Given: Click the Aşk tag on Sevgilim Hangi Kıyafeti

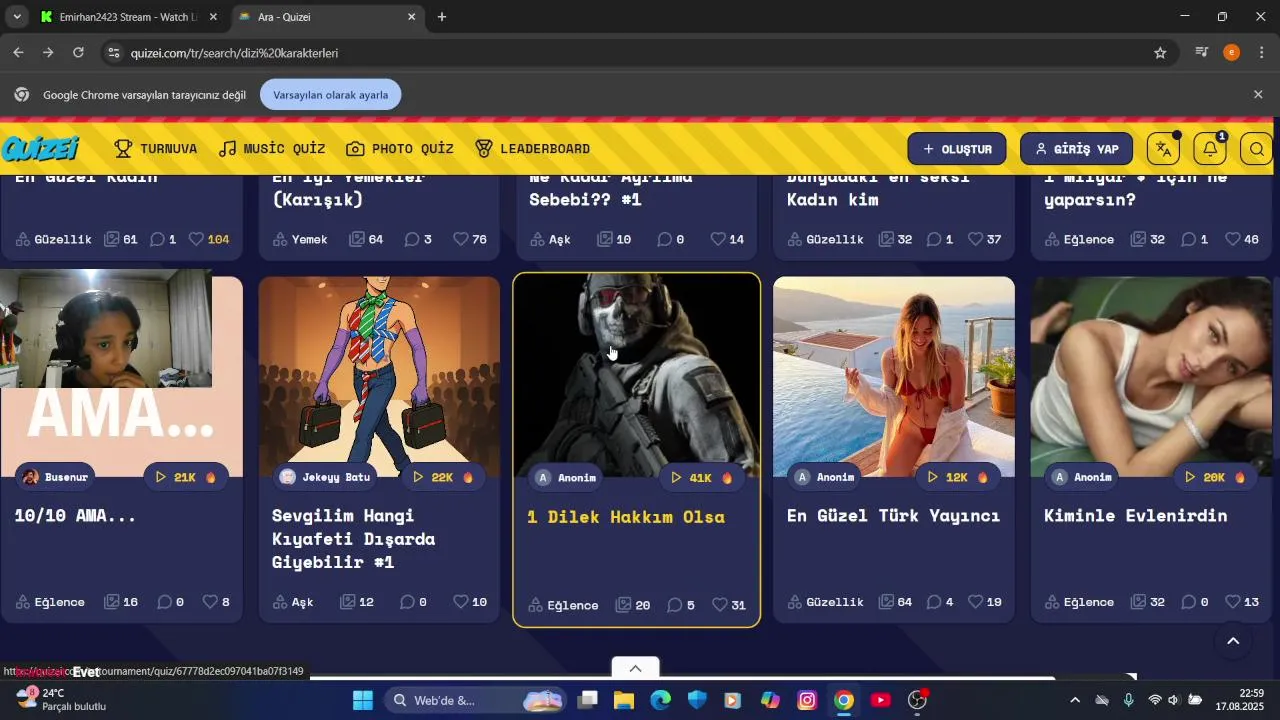Looking at the screenshot, I should click(x=293, y=602).
